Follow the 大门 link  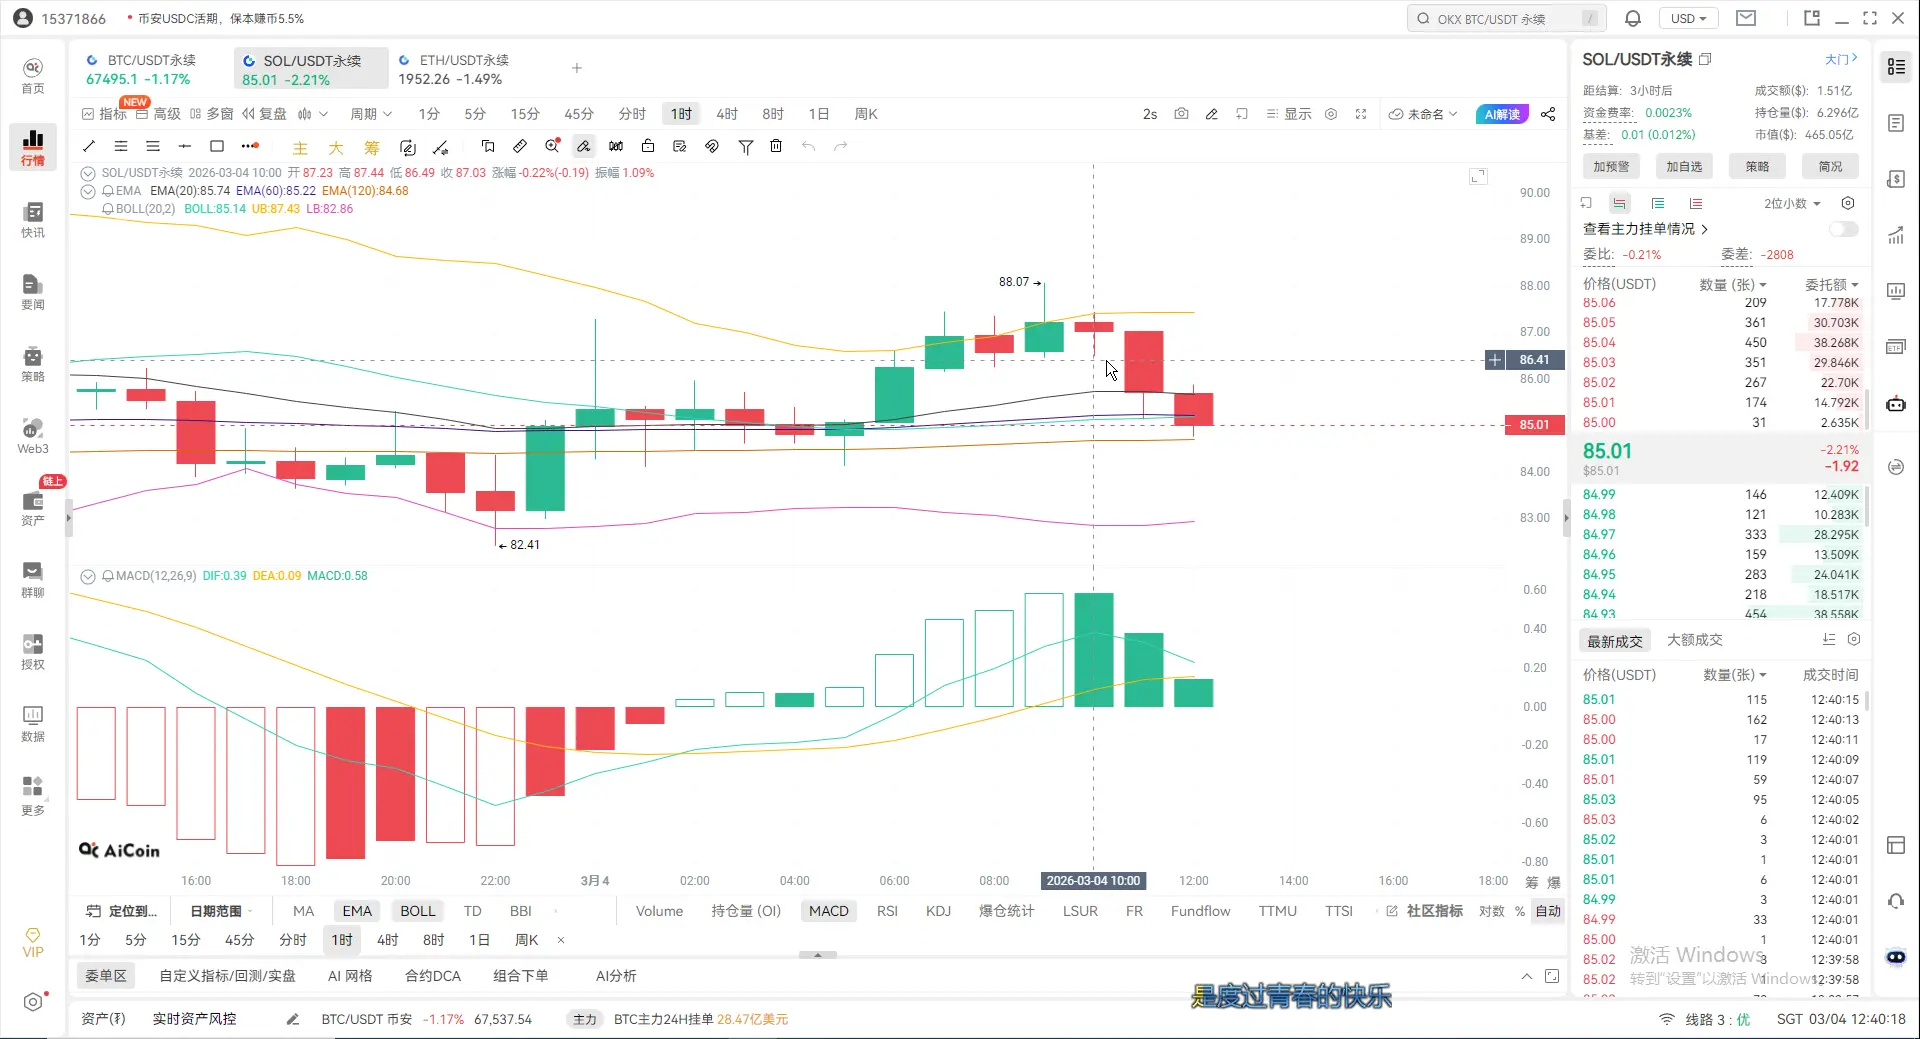tap(1841, 59)
